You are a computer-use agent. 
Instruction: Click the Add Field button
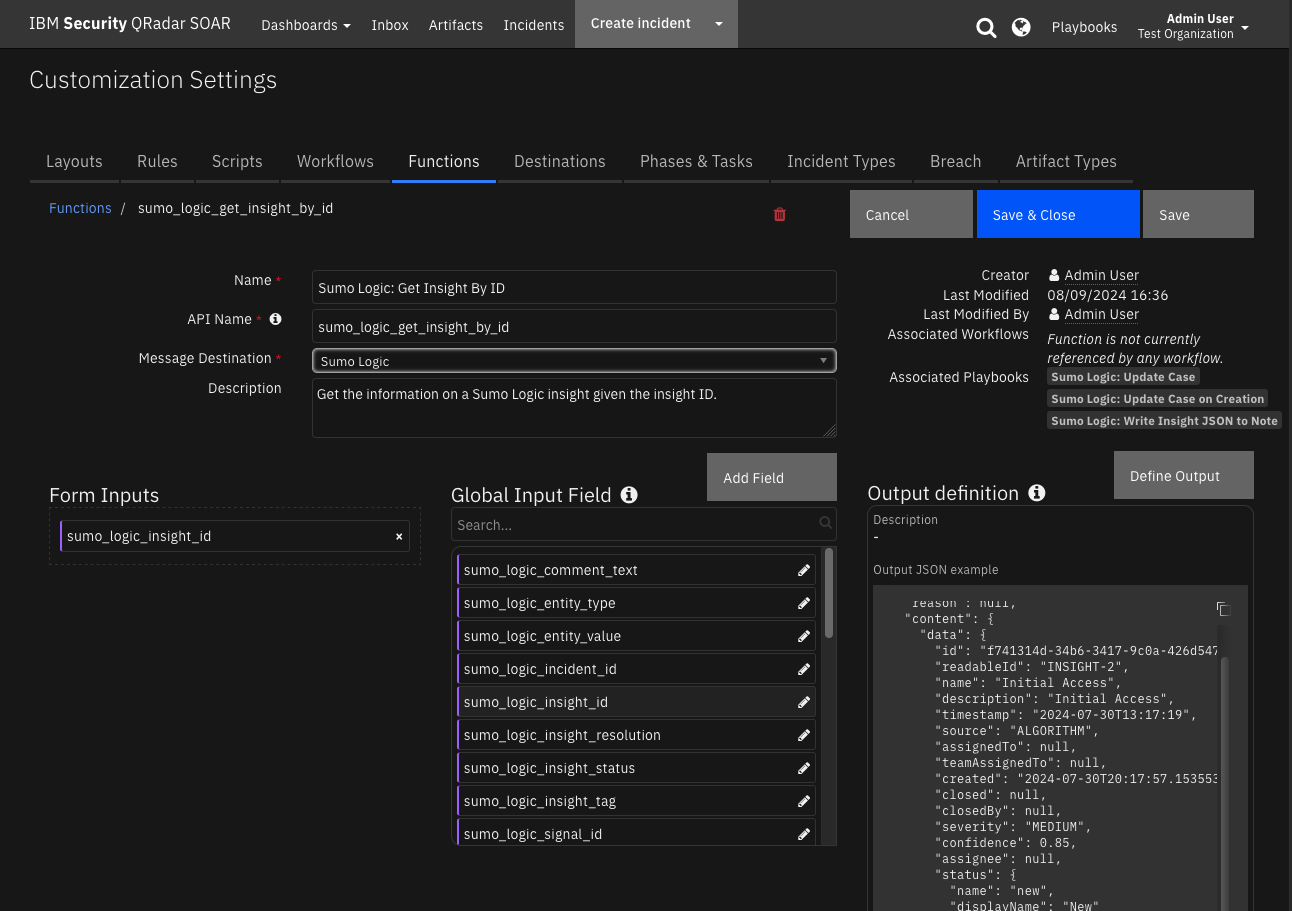(x=772, y=477)
